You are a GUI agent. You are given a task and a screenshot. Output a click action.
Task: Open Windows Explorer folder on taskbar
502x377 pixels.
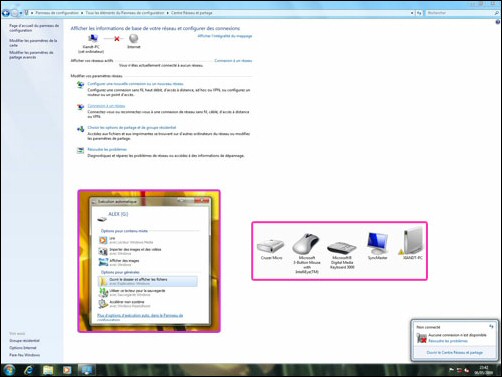(48, 370)
